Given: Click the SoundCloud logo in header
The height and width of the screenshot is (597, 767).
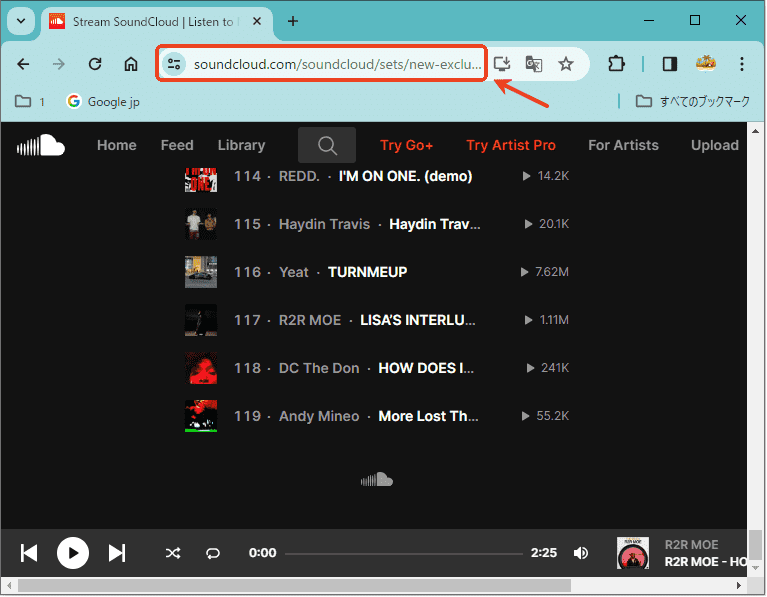Looking at the screenshot, I should 41,146.
